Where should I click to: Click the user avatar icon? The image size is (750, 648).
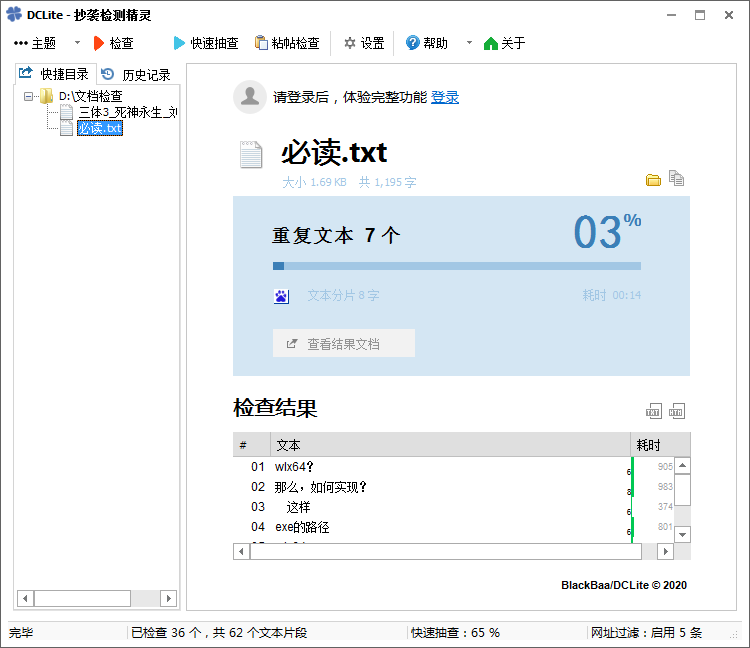click(x=249, y=97)
